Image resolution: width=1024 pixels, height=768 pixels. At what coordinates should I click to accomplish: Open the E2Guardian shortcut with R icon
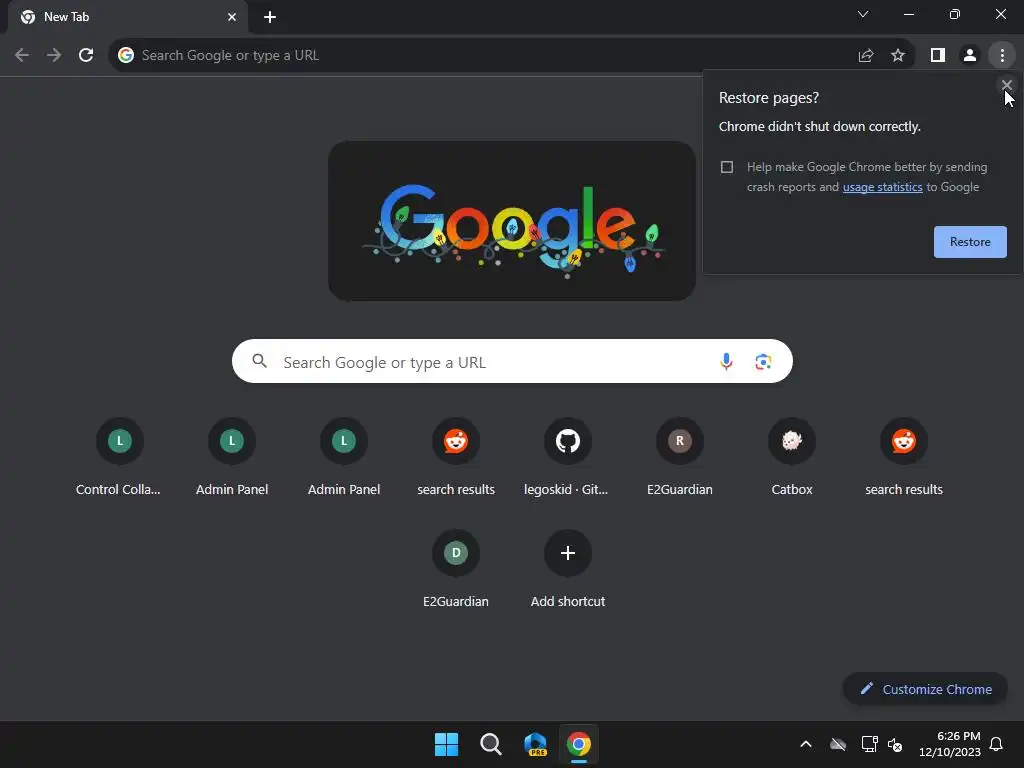click(x=680, y=457)
